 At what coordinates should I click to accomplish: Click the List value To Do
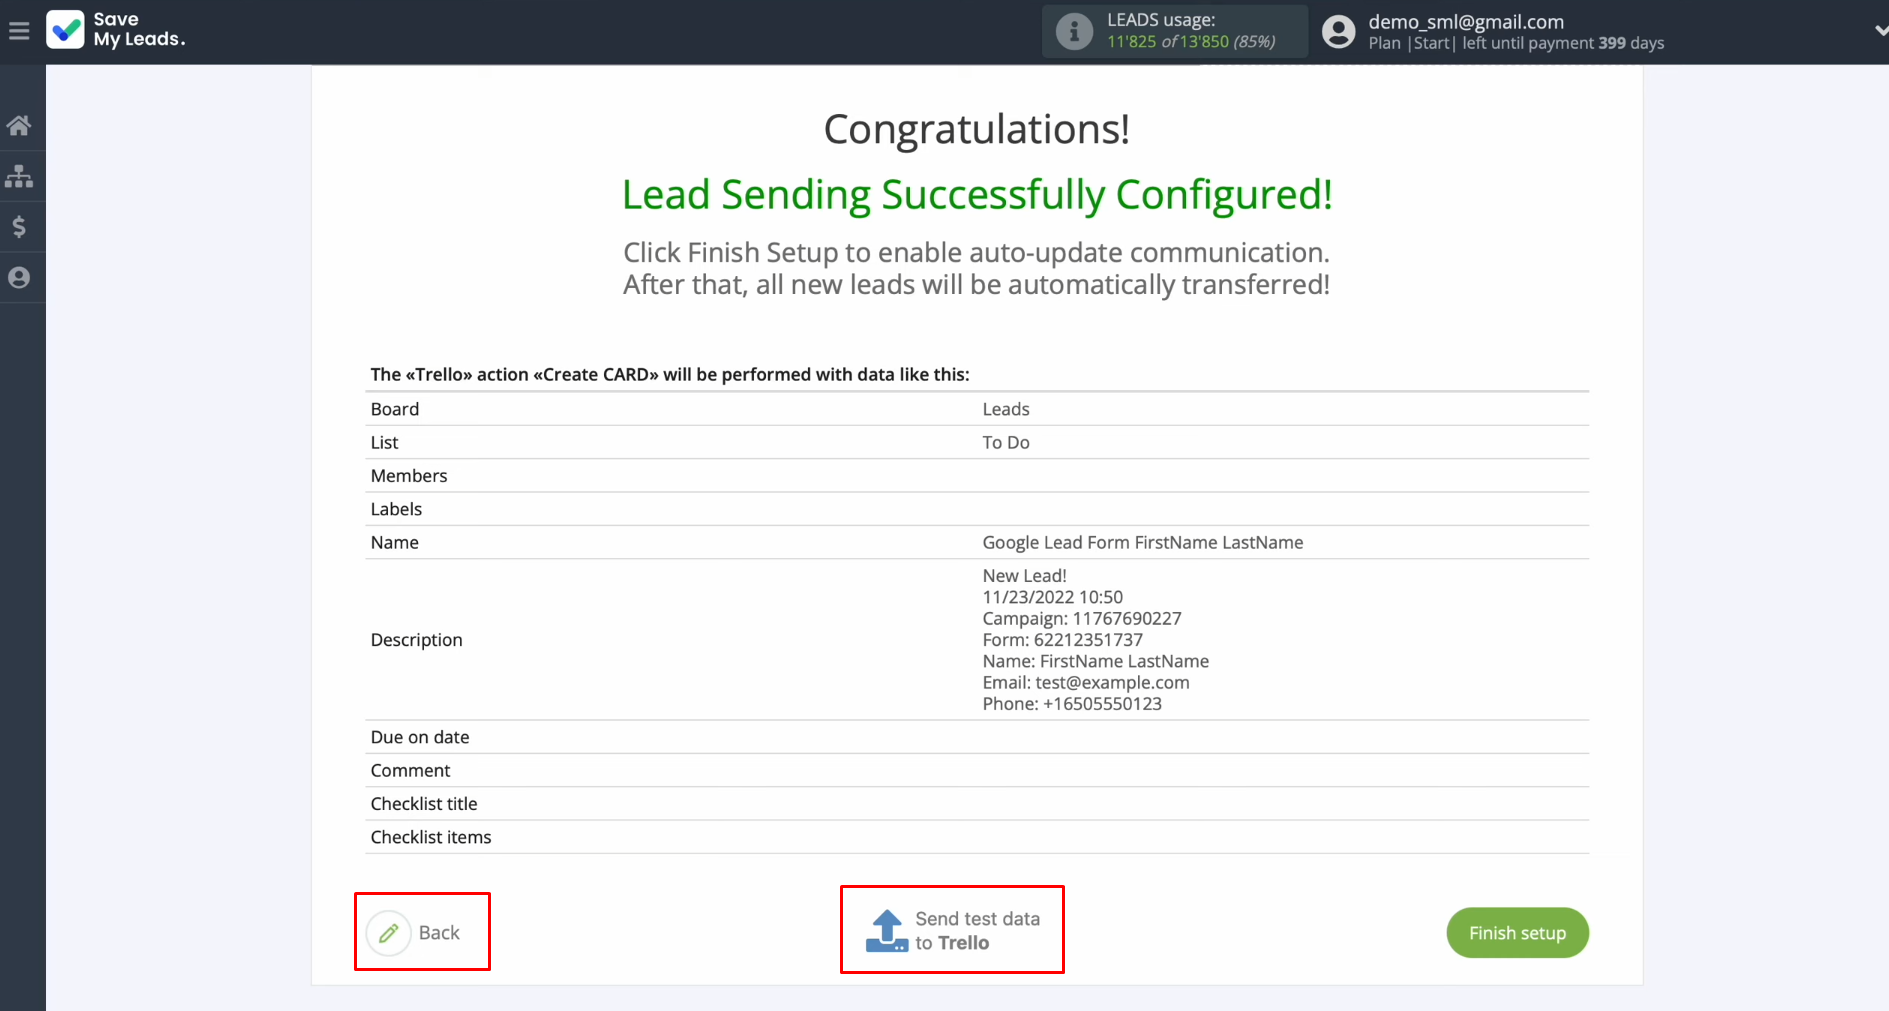[x=1006, y=442]
